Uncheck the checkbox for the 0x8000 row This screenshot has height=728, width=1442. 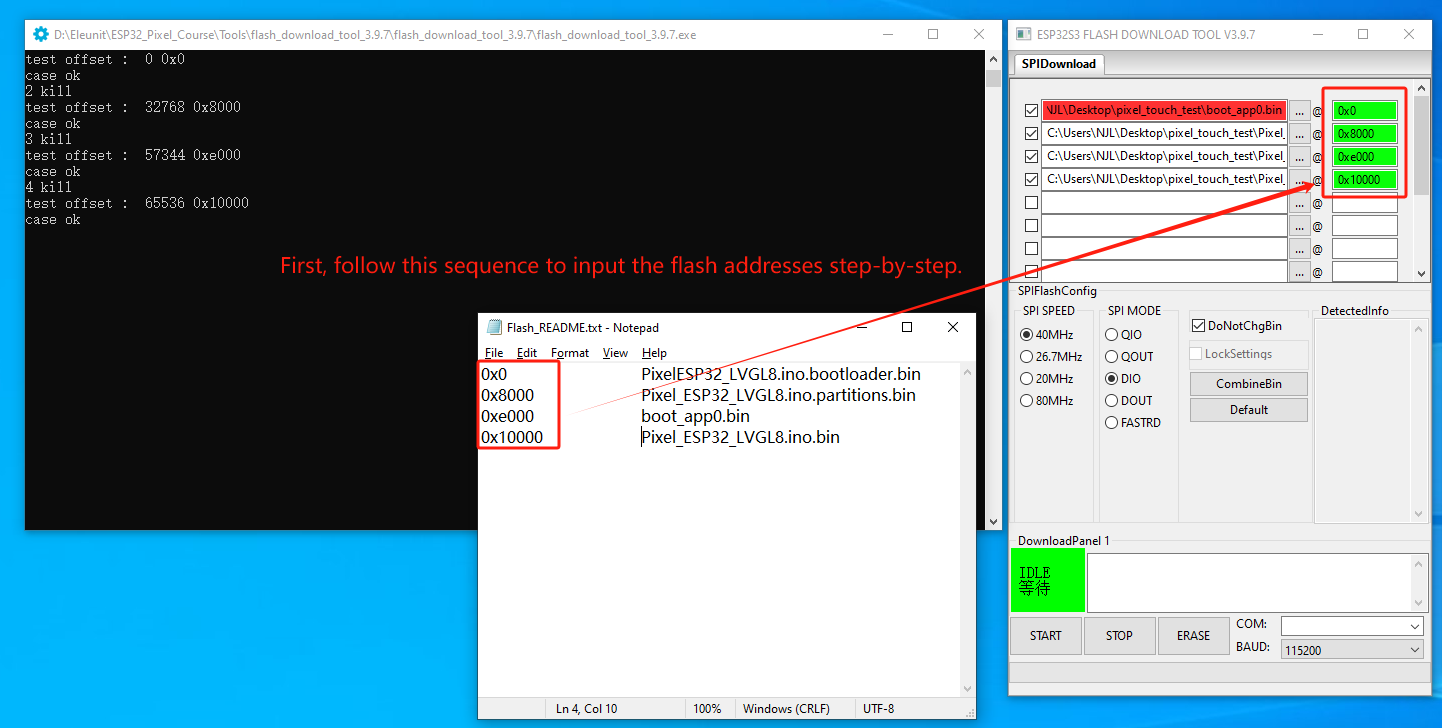click(1031, 133)
